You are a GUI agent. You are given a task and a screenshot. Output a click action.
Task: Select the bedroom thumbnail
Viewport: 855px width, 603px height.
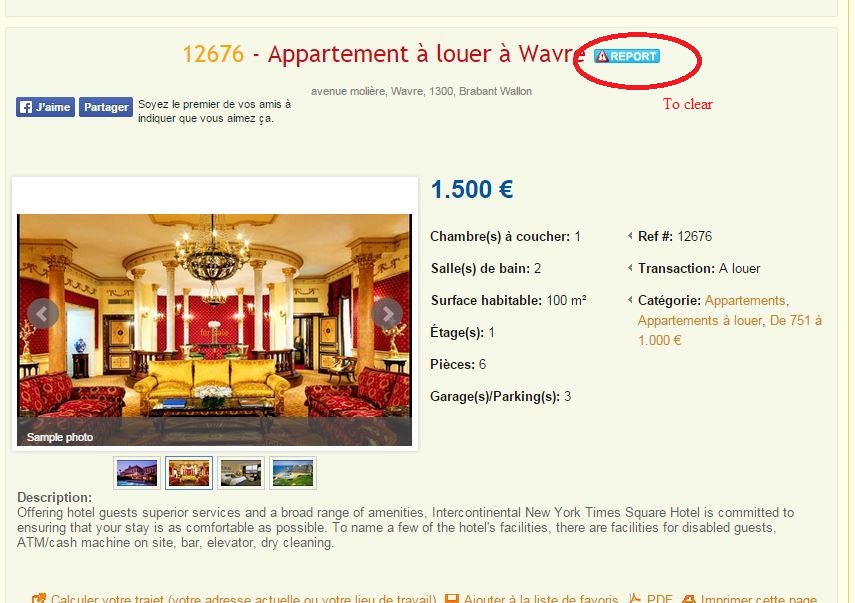click(x=240, y=473)
